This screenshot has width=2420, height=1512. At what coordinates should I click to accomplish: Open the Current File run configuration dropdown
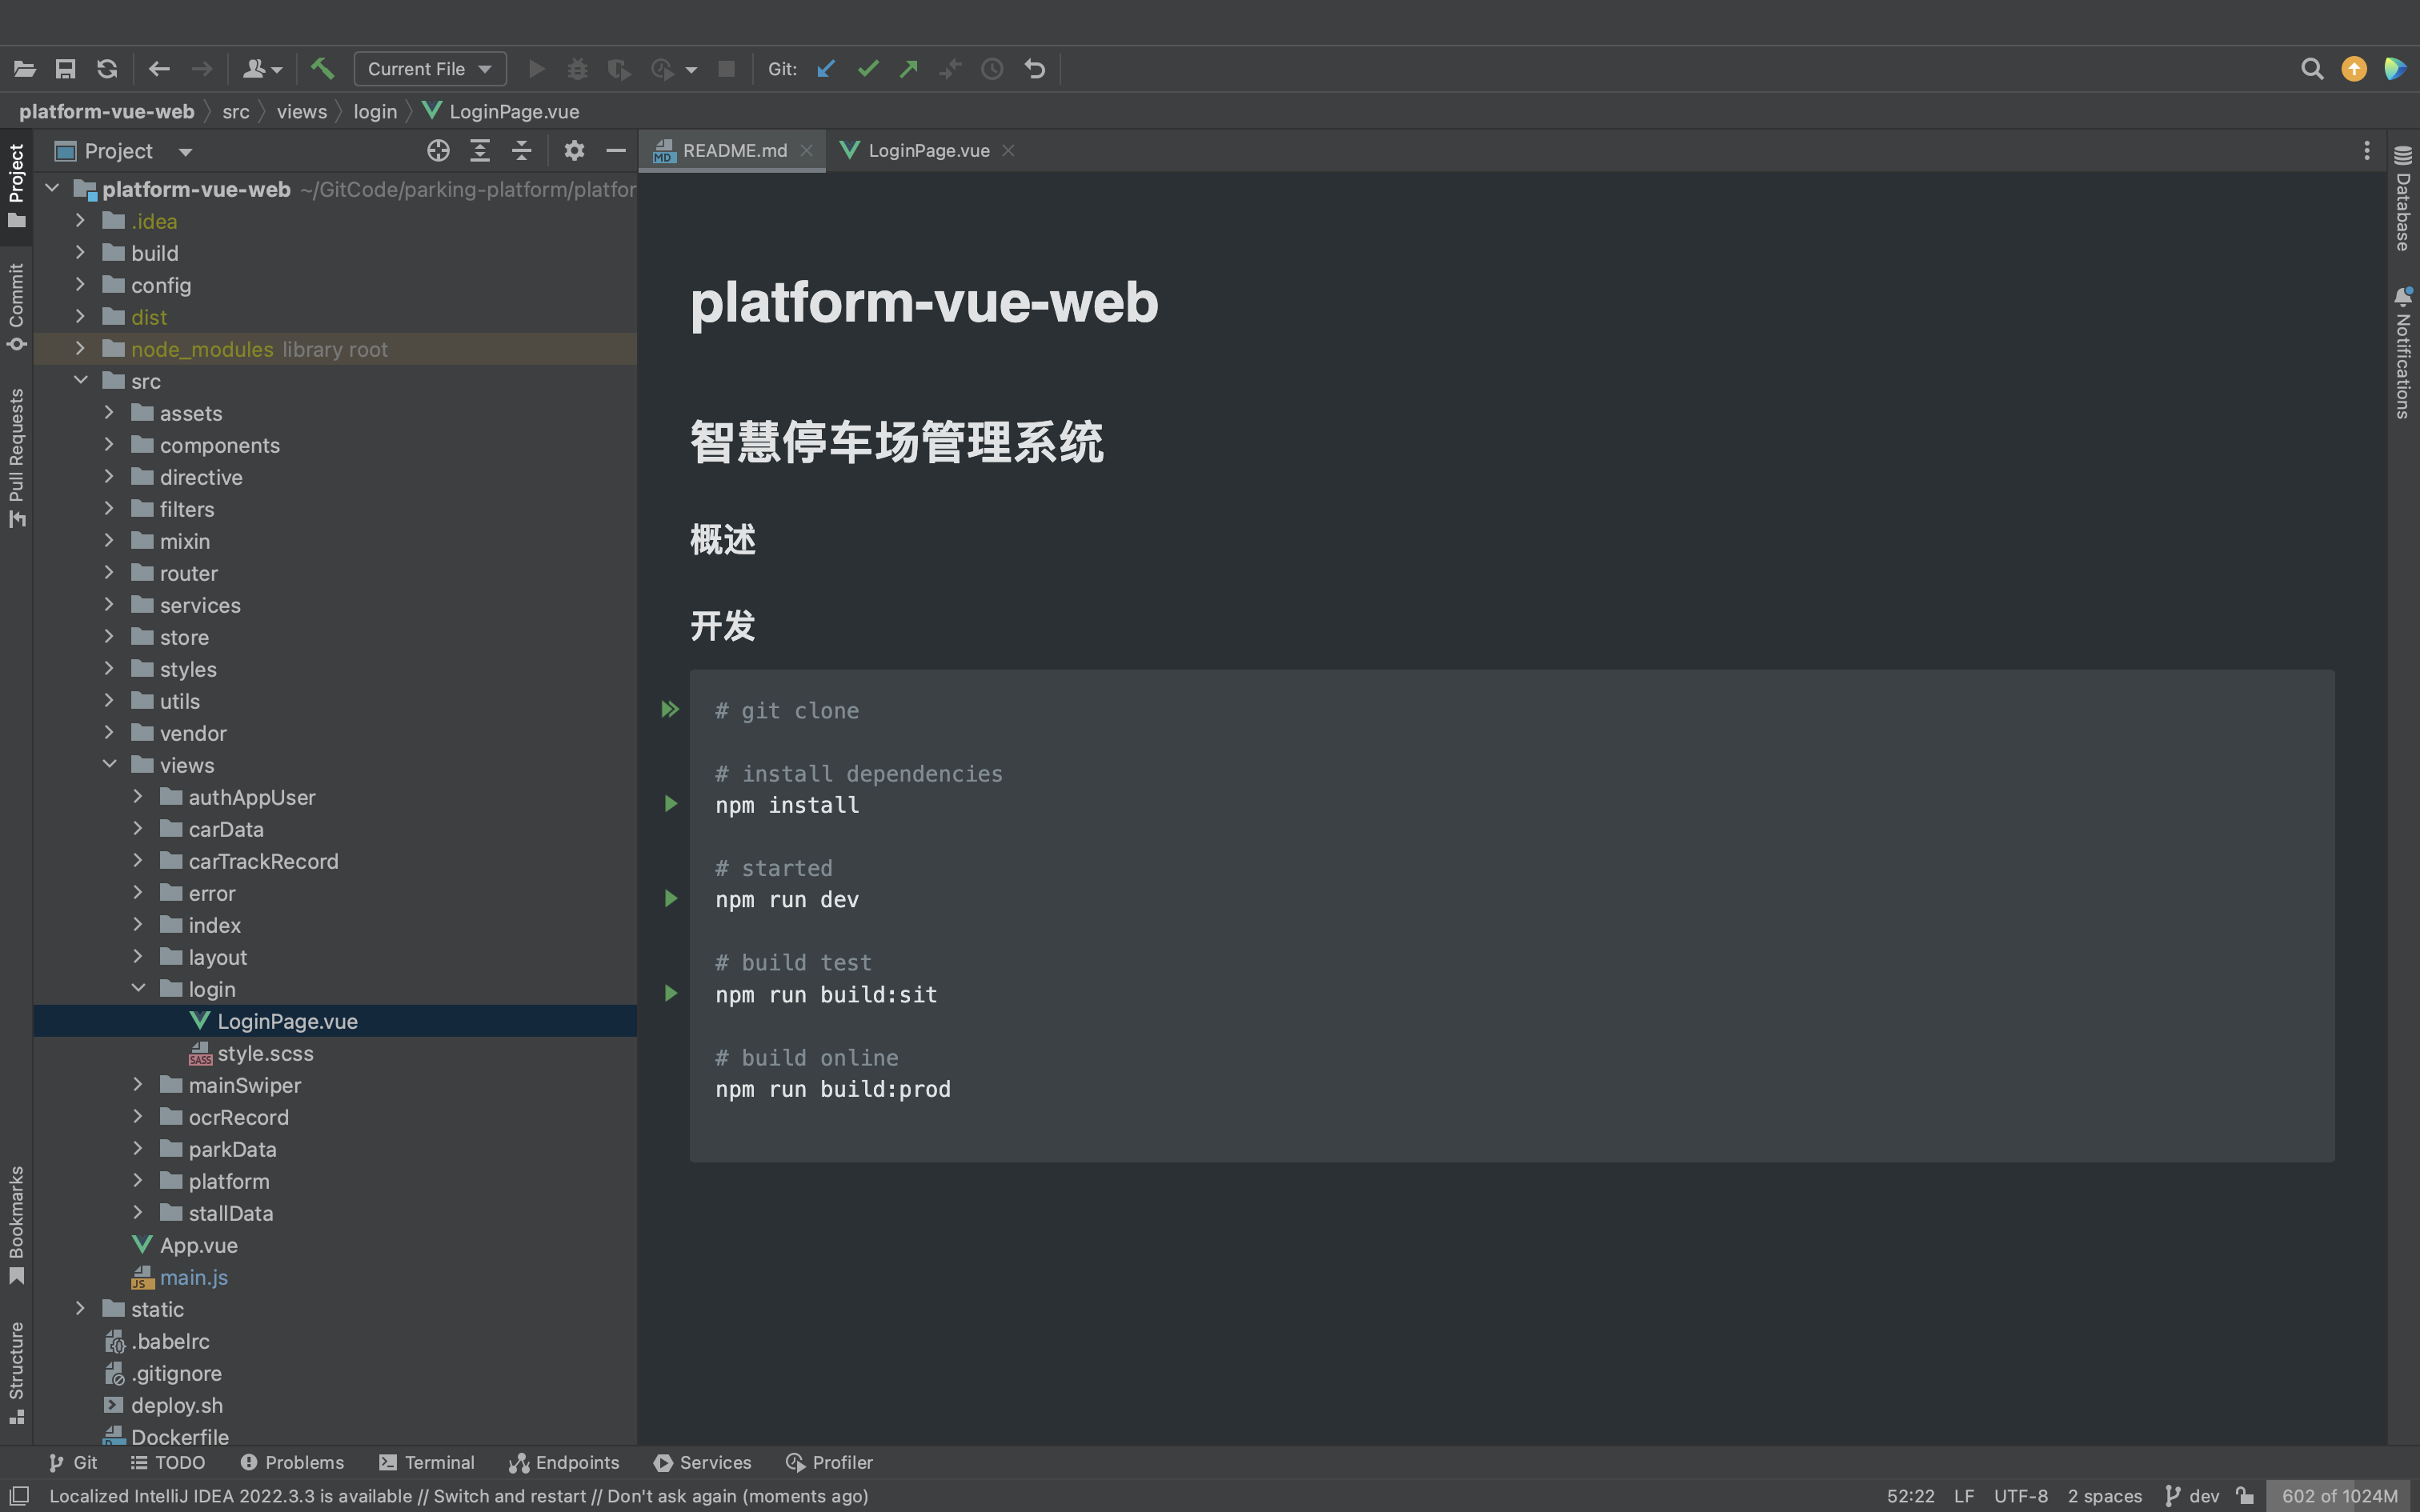430,69
